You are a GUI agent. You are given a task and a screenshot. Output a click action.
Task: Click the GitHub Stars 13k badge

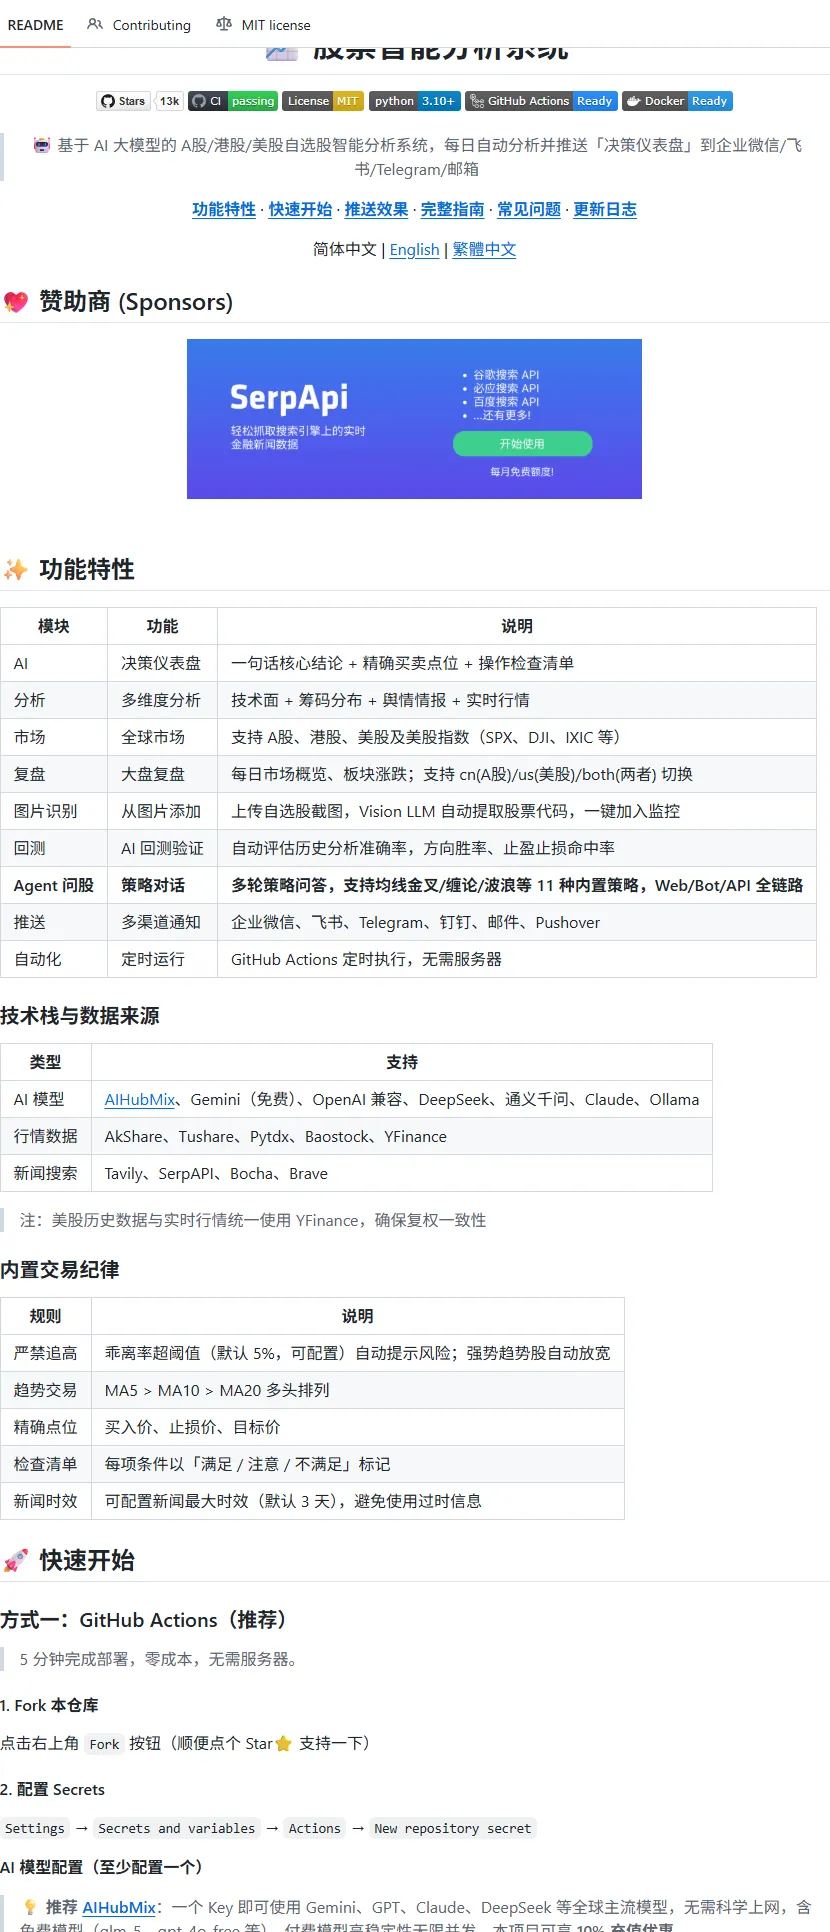pos(140,101)
